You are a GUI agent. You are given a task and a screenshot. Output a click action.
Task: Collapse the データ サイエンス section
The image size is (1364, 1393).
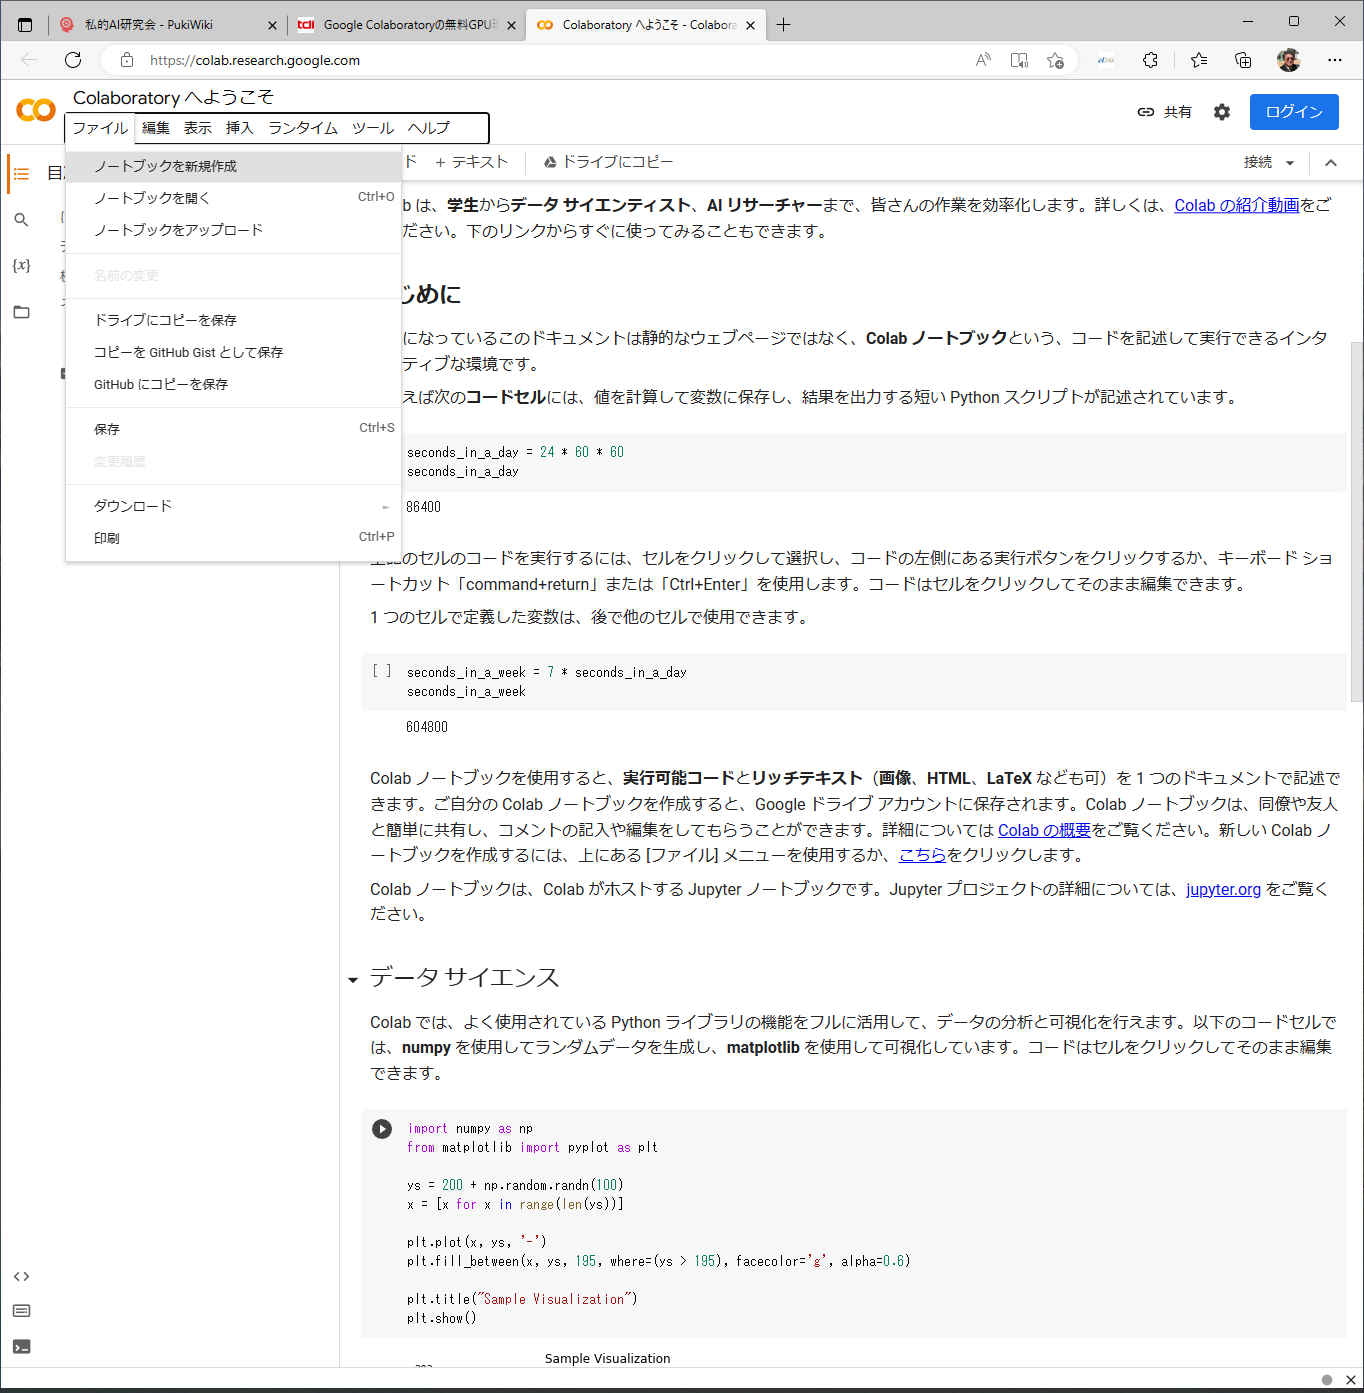coord(353,980)
